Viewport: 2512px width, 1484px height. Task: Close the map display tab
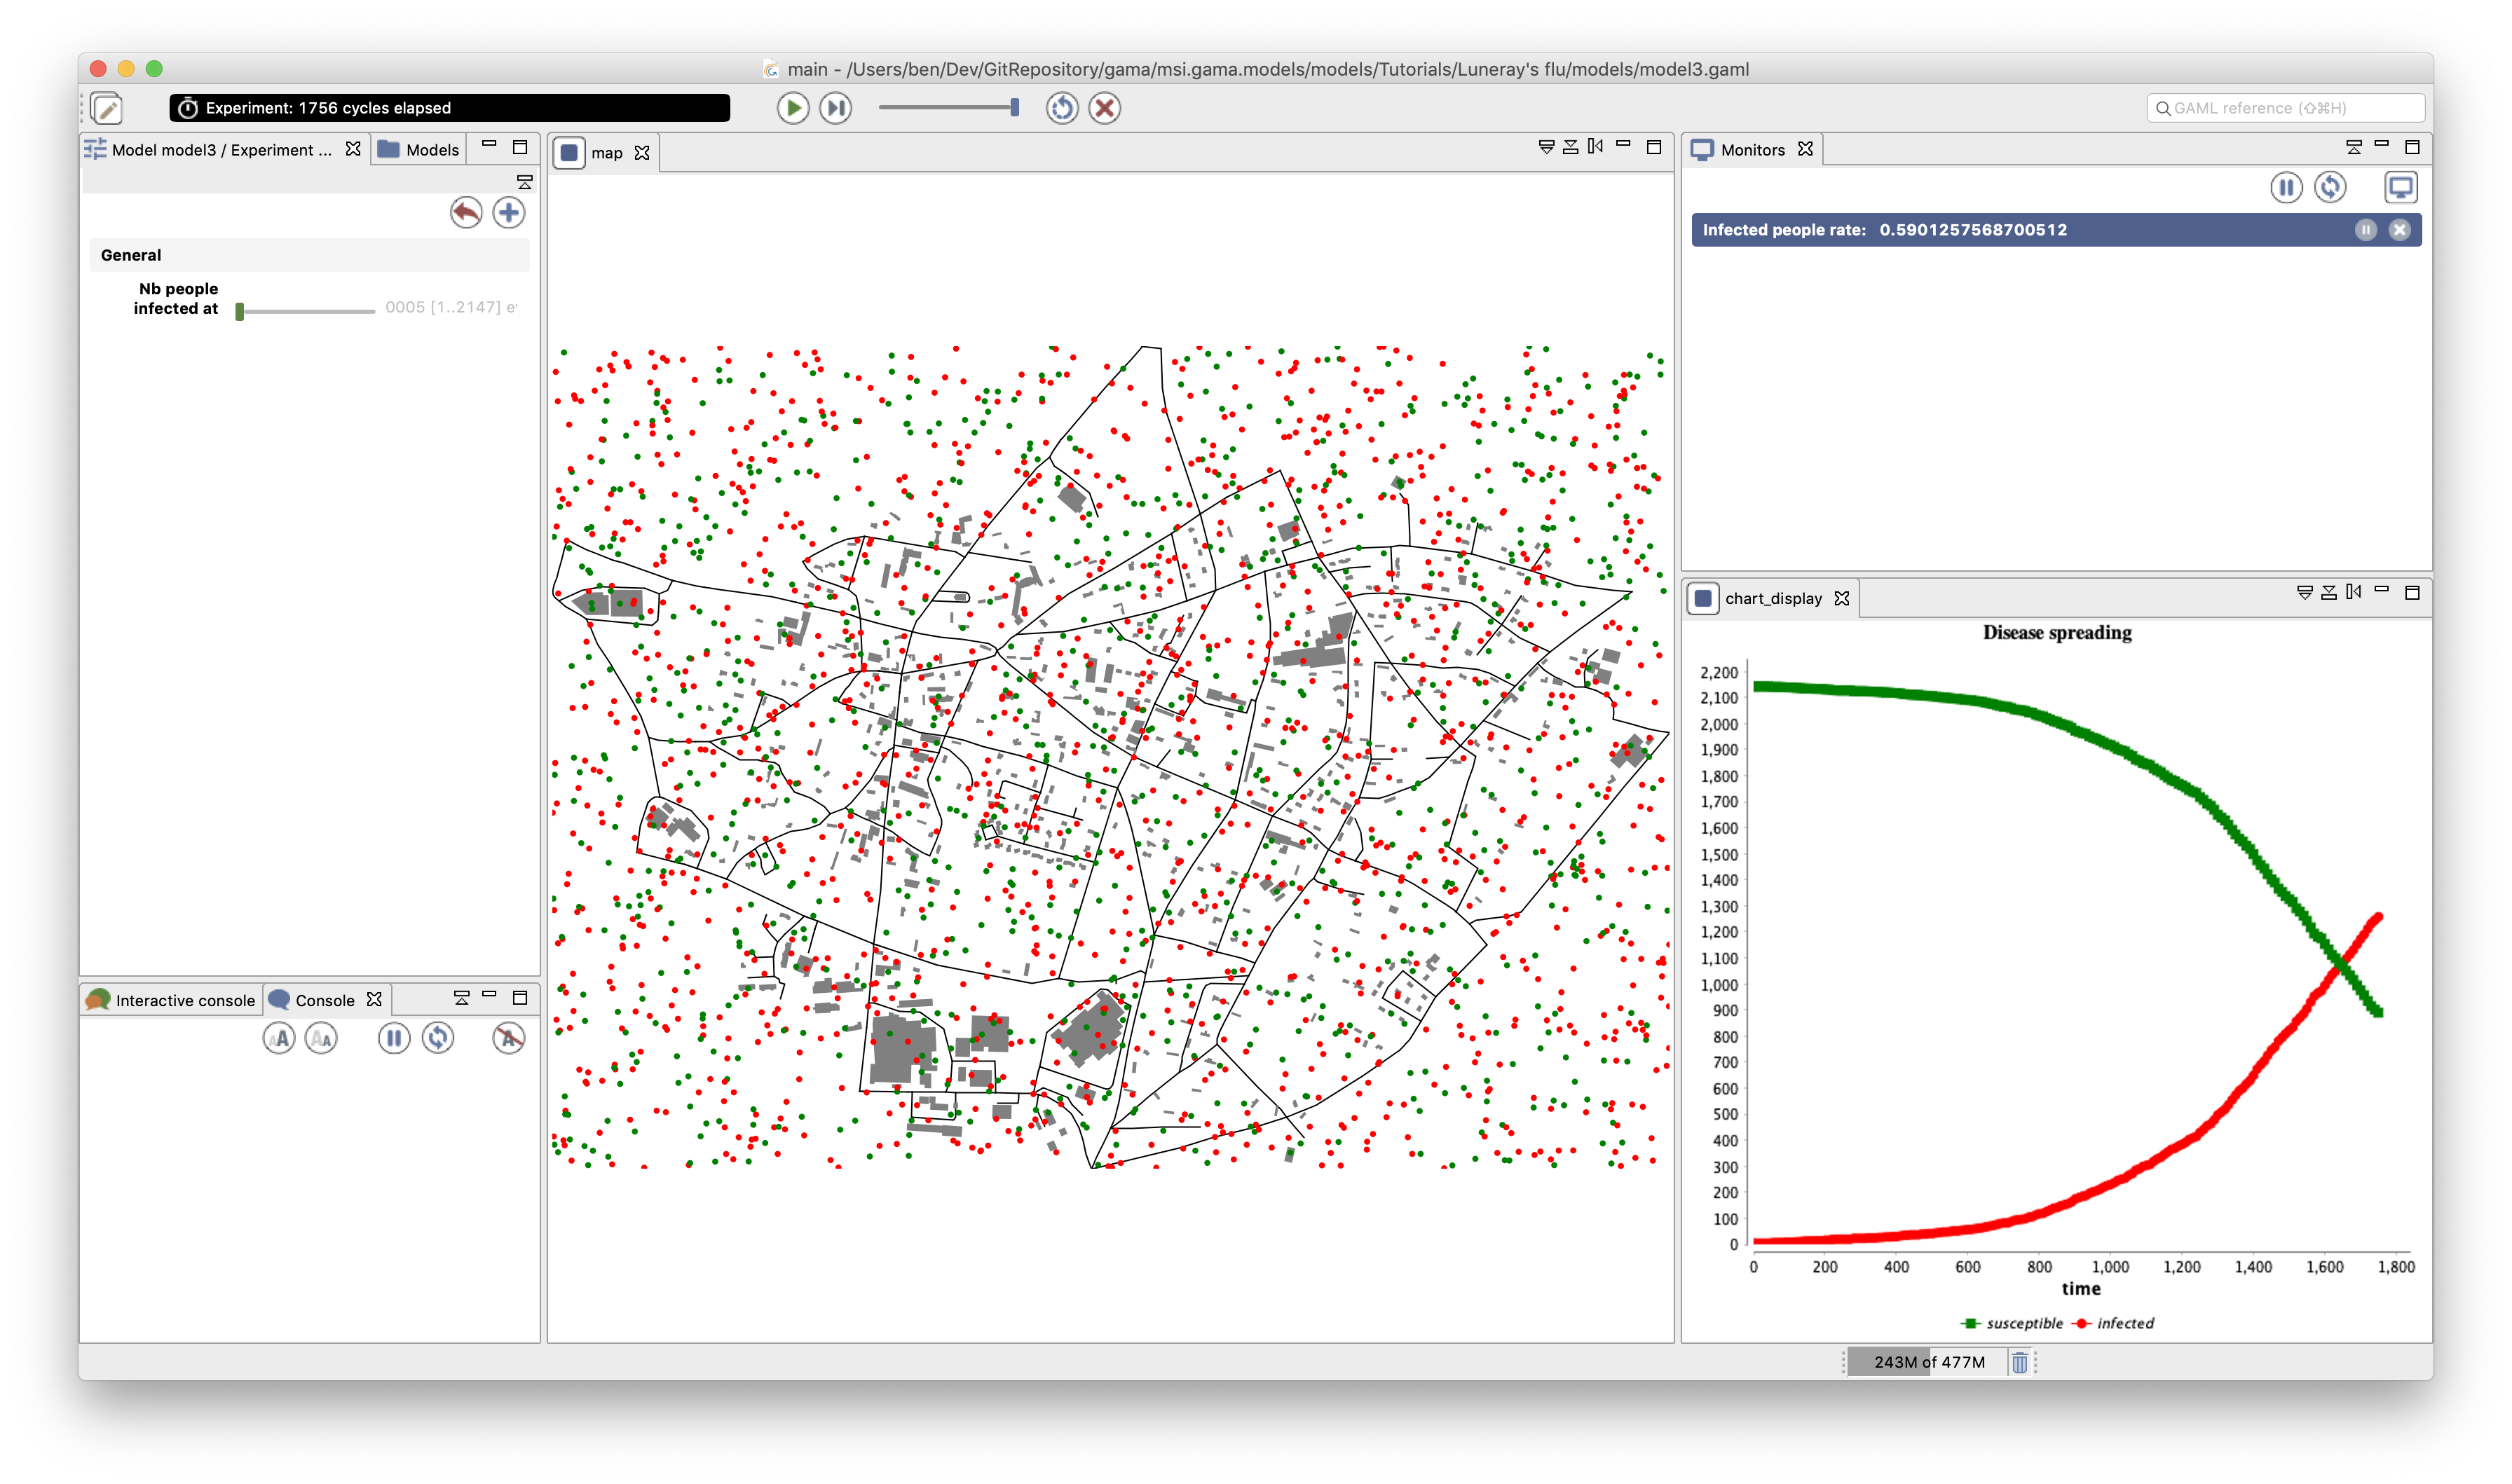coord(642,153)
